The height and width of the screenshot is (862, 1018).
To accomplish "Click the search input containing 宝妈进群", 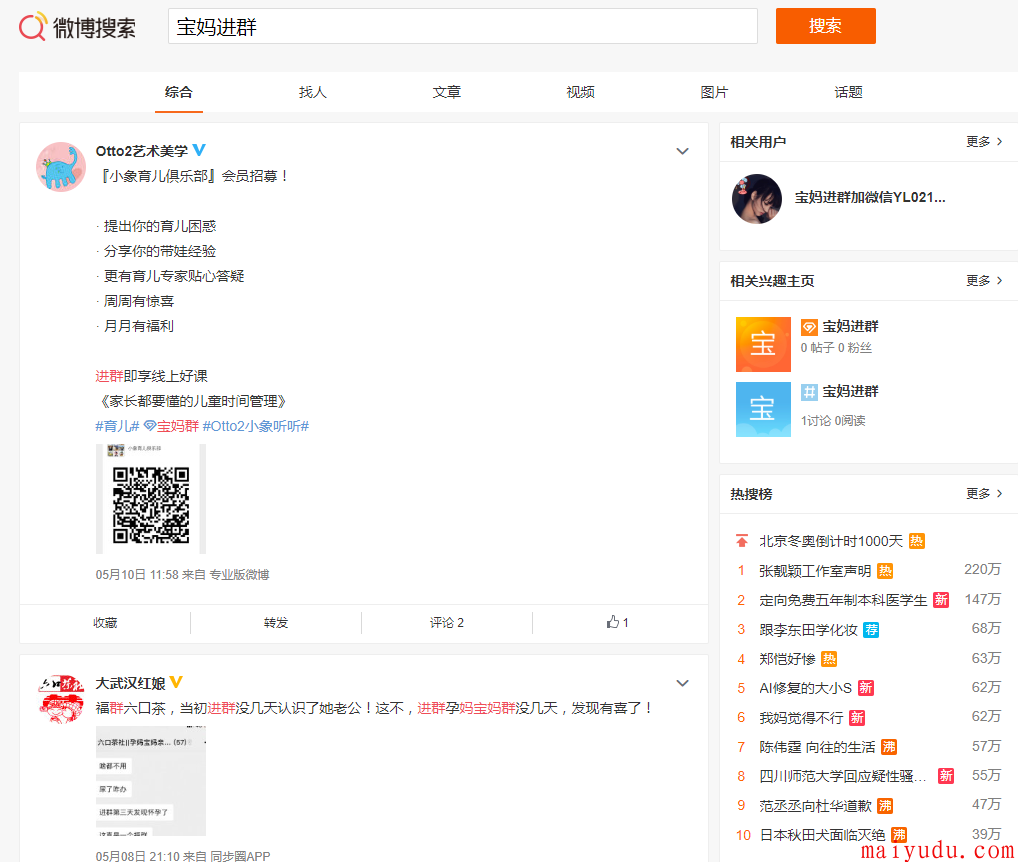I will coord(462,27).
